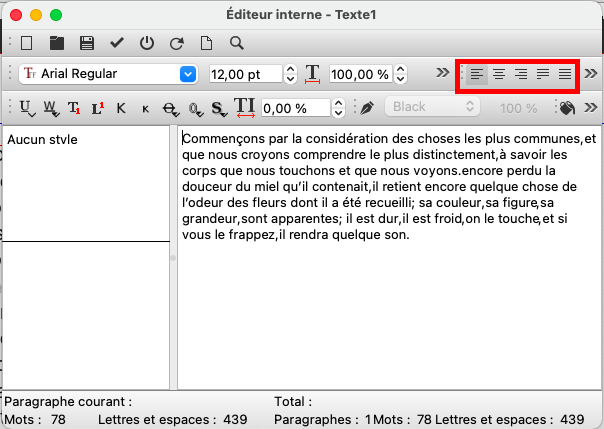Exit without updating via the power icon

point(147,43)
